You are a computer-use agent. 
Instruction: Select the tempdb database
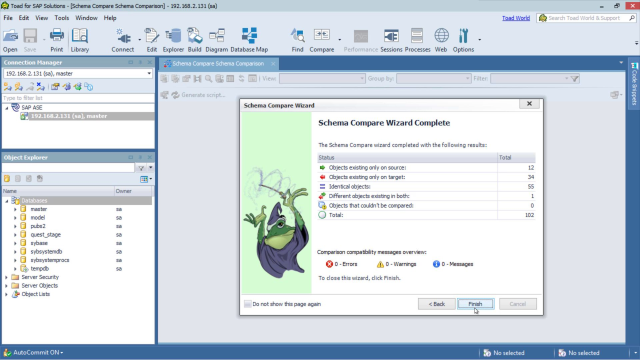coord(40,269)
